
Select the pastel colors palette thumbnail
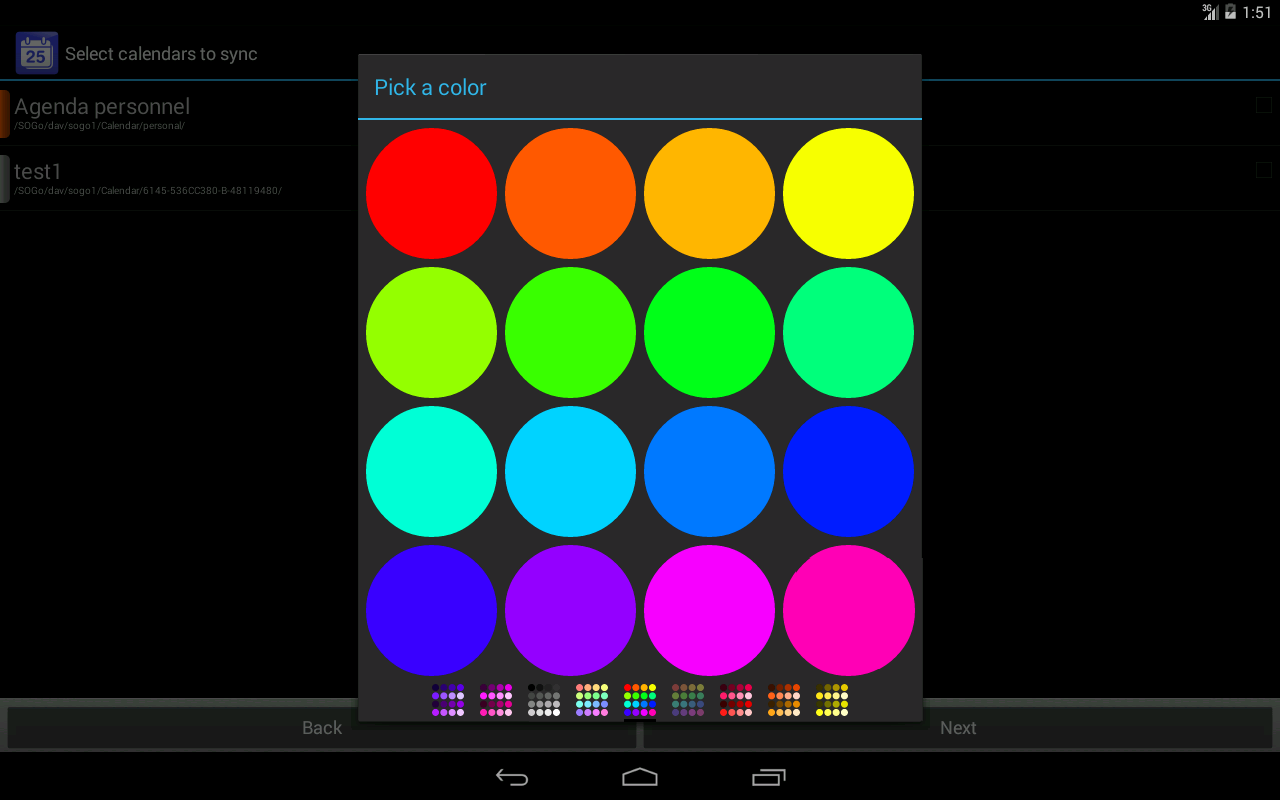(x=592, y=700)
